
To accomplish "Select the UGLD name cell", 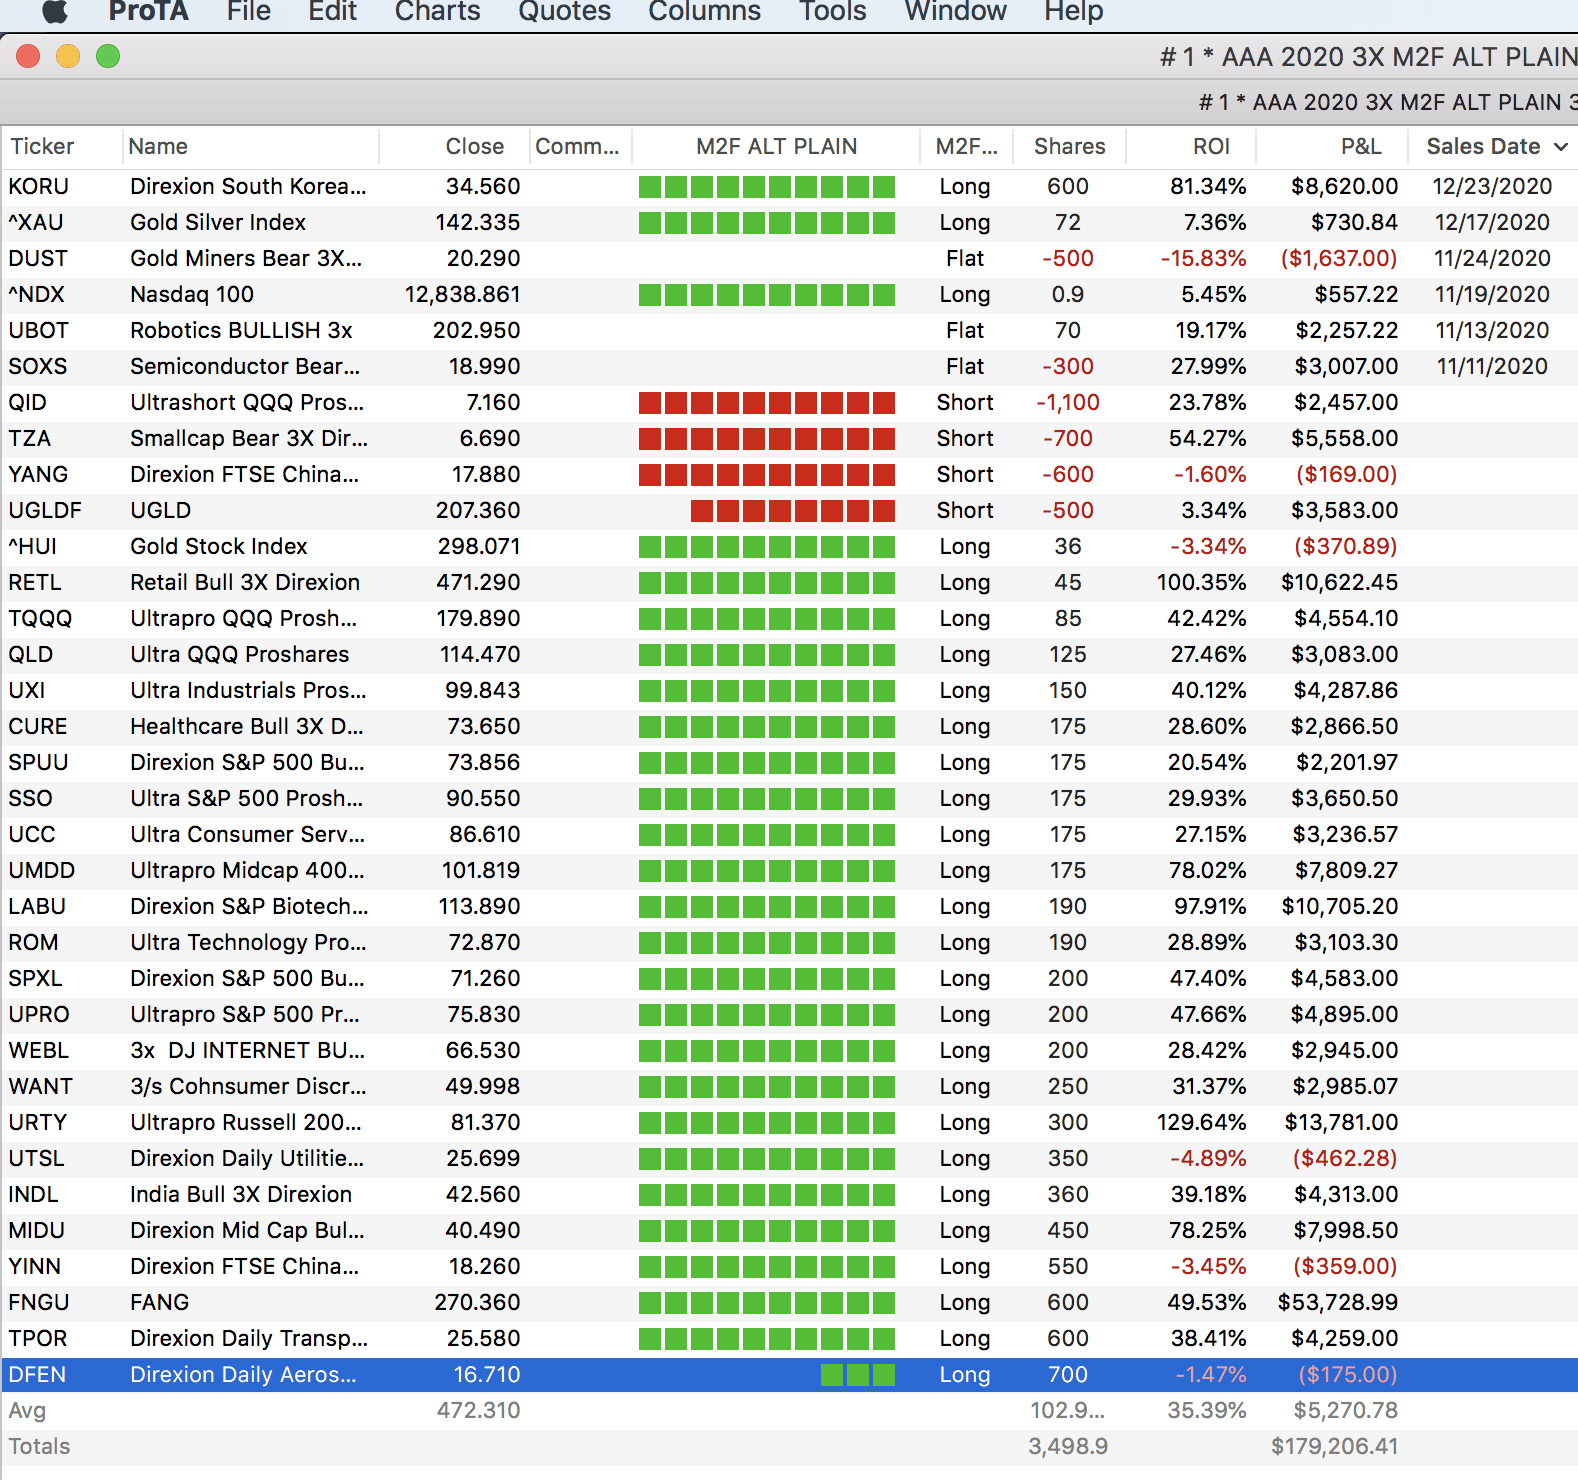I will click(x=160, y=510).
